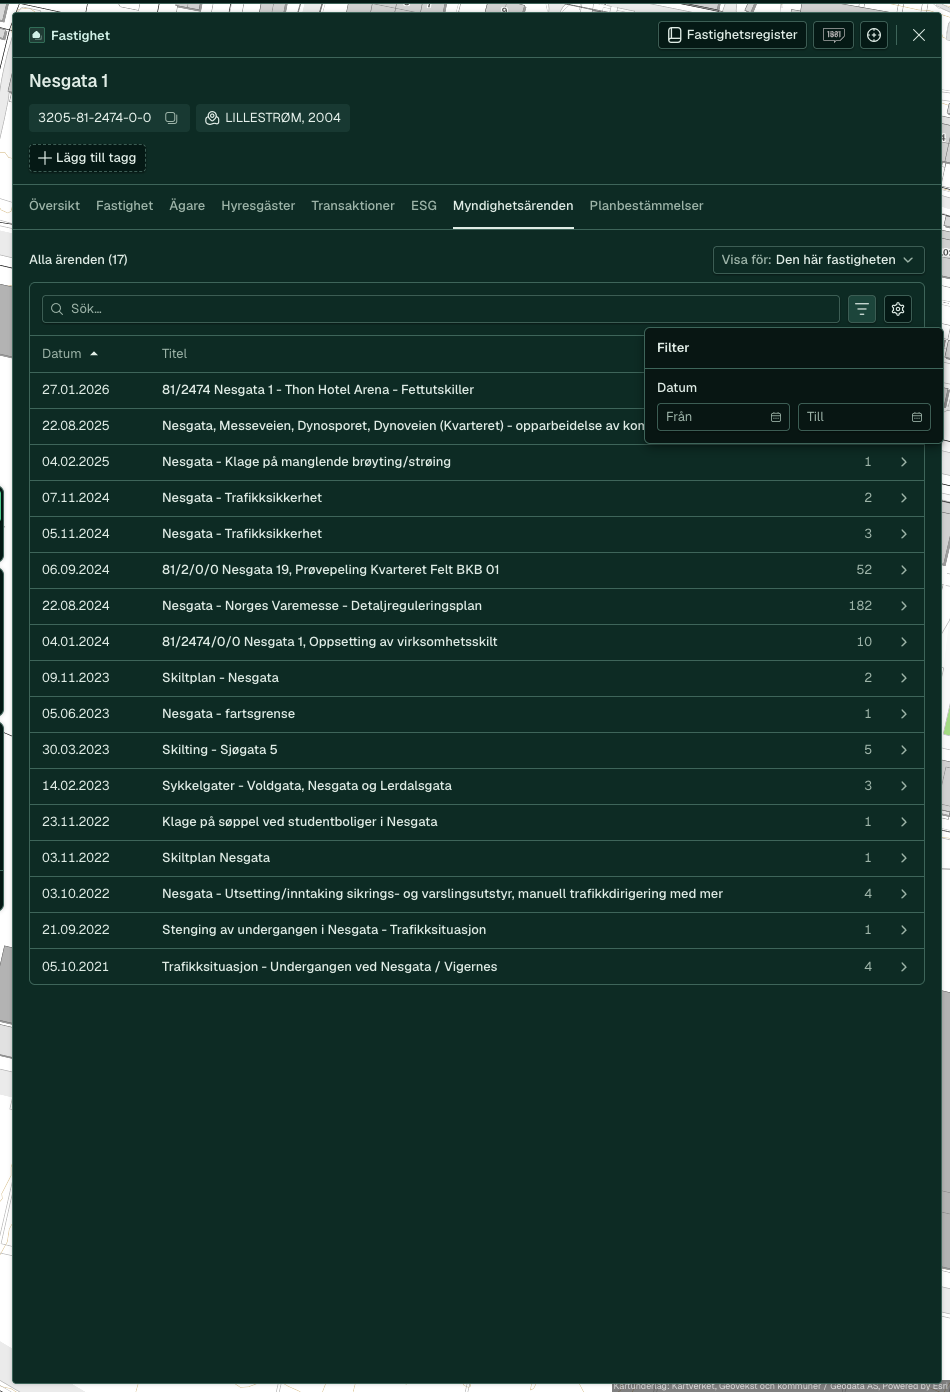Expand the 'Oppsetting av virksomhetsskilt' row chevron
Viewport: 950px width, 1392px height.
click(904, 642)
